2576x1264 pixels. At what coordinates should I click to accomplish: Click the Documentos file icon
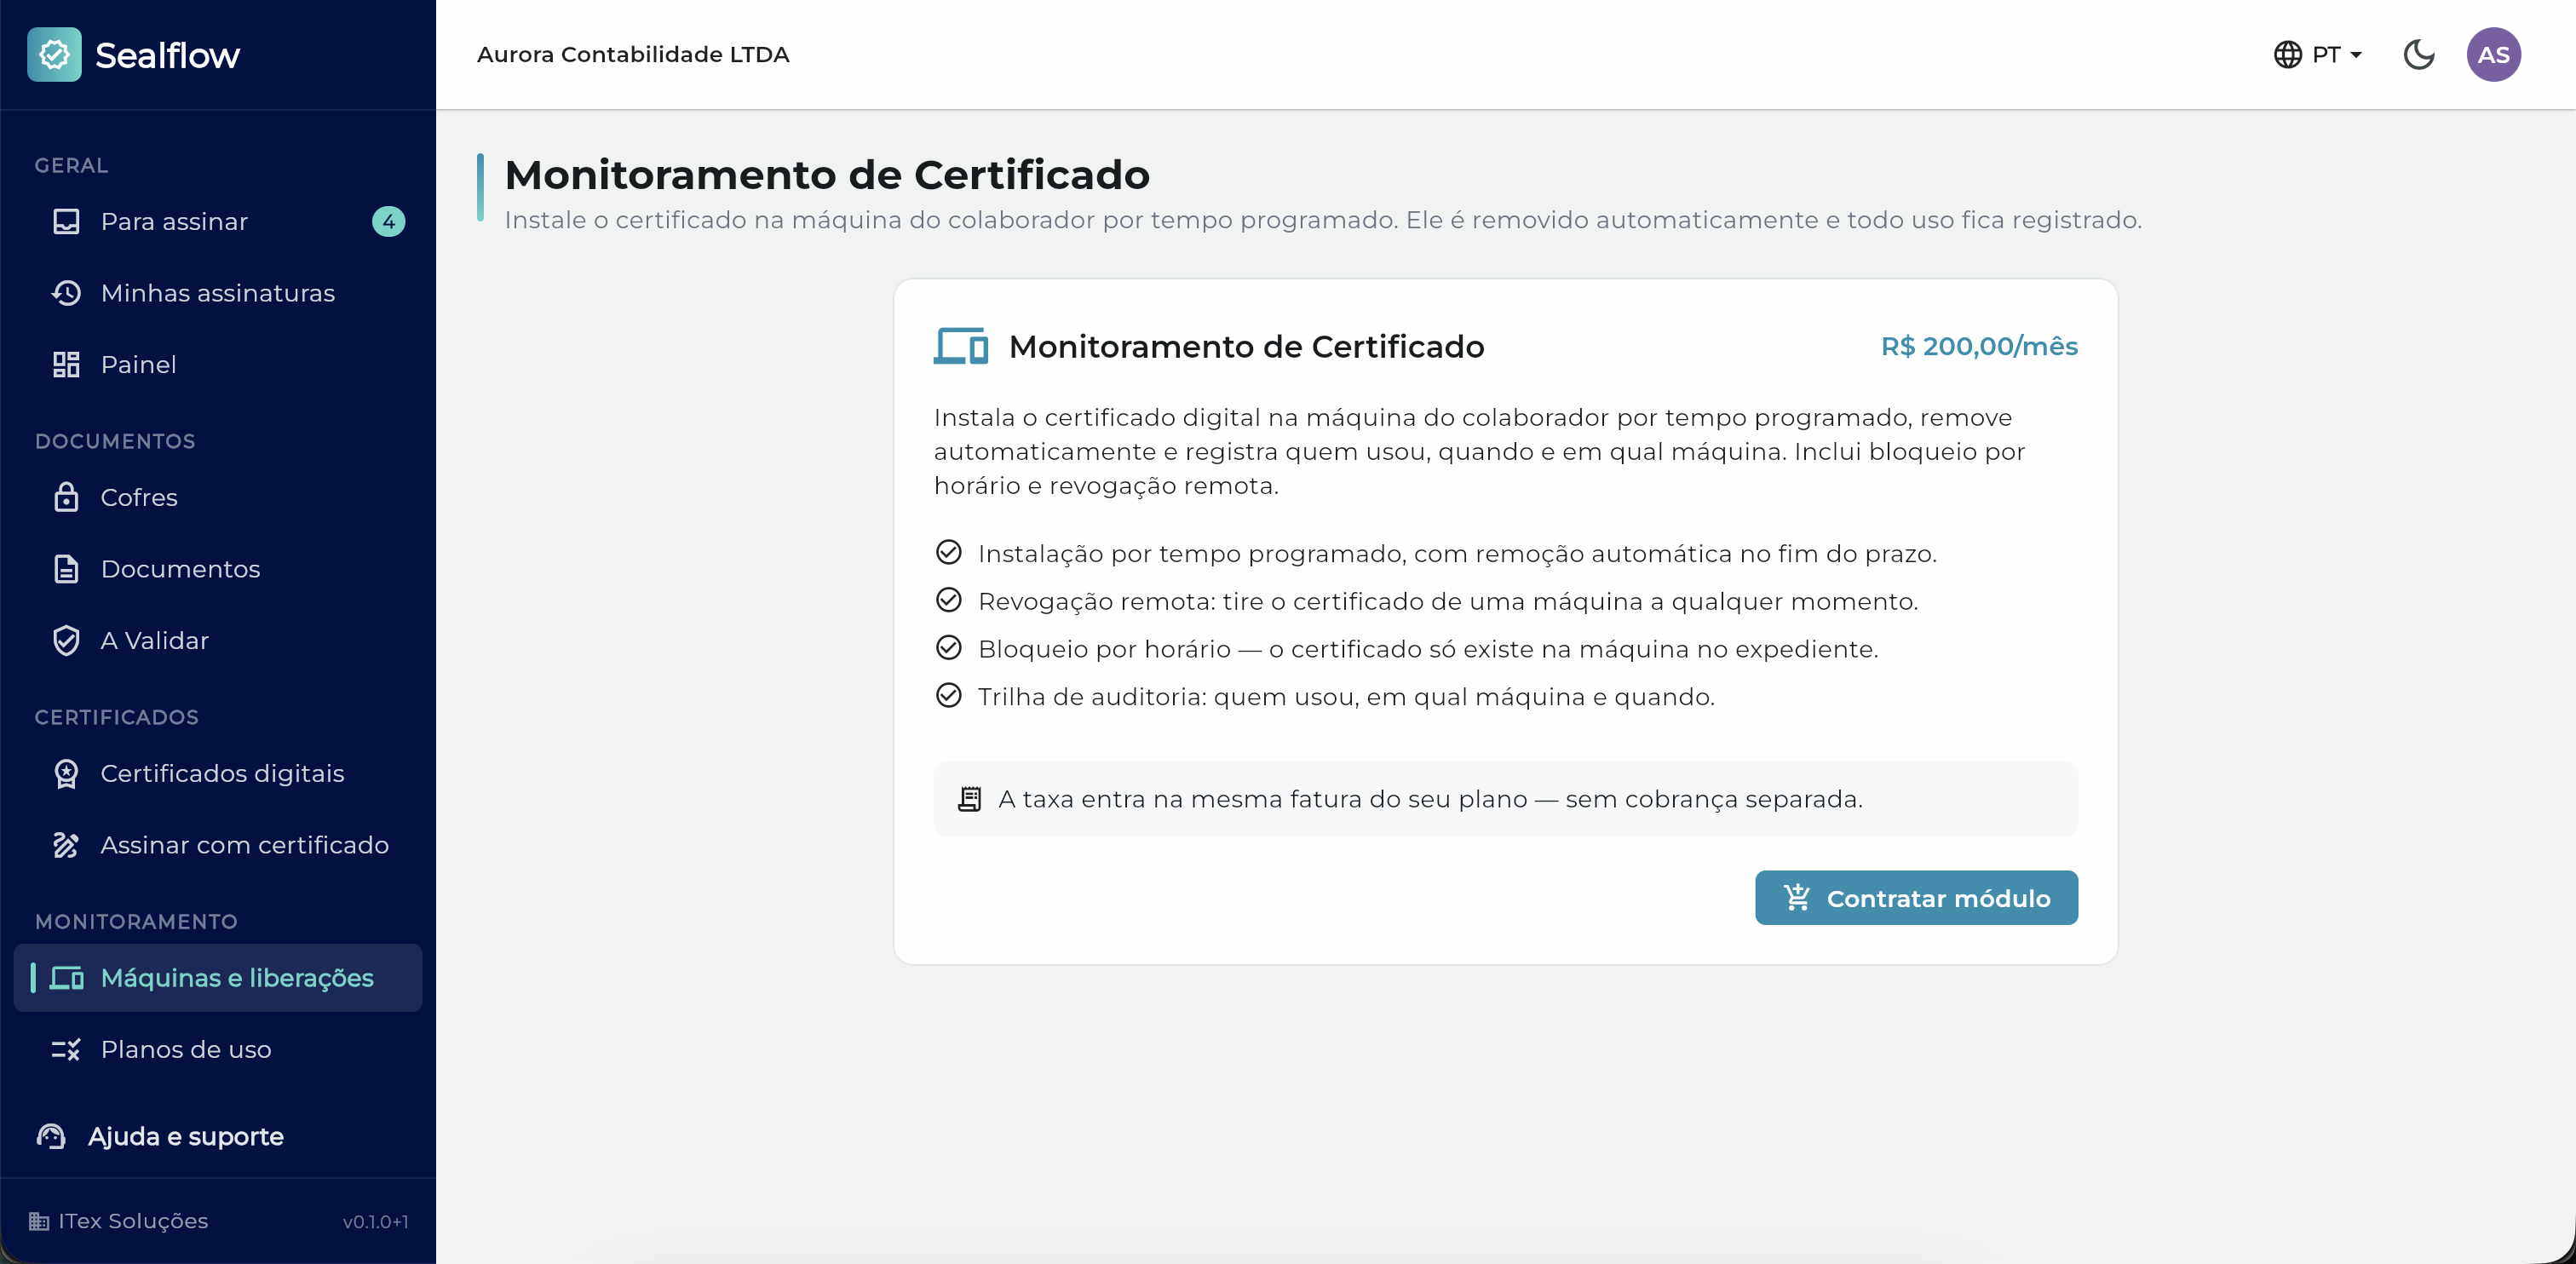pos(66,569)
